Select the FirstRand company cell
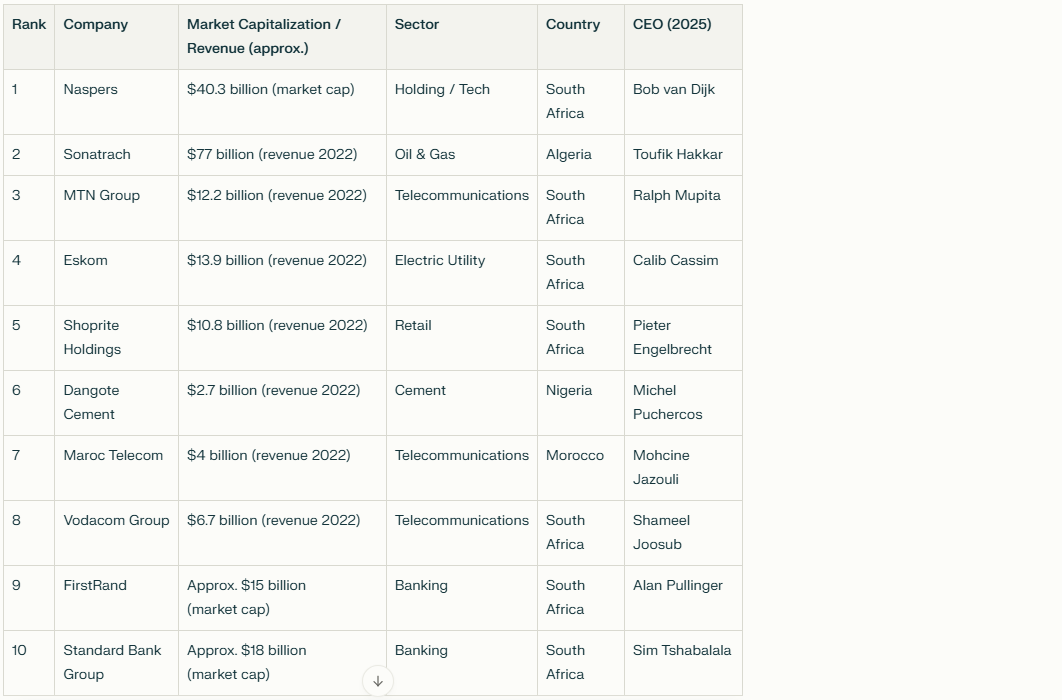Screen dimensions: 1062x700 tap(95, 586)
